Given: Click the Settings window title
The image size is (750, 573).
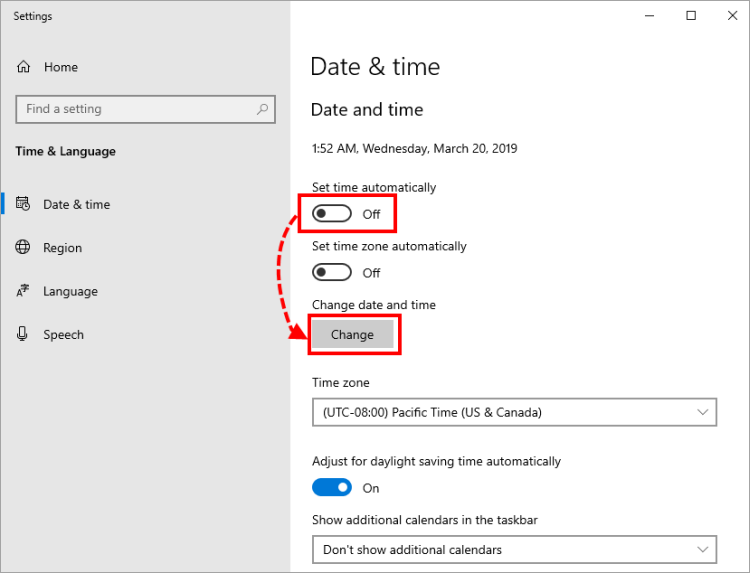Looking at the screenshot, I should click(x=33, y=16).
